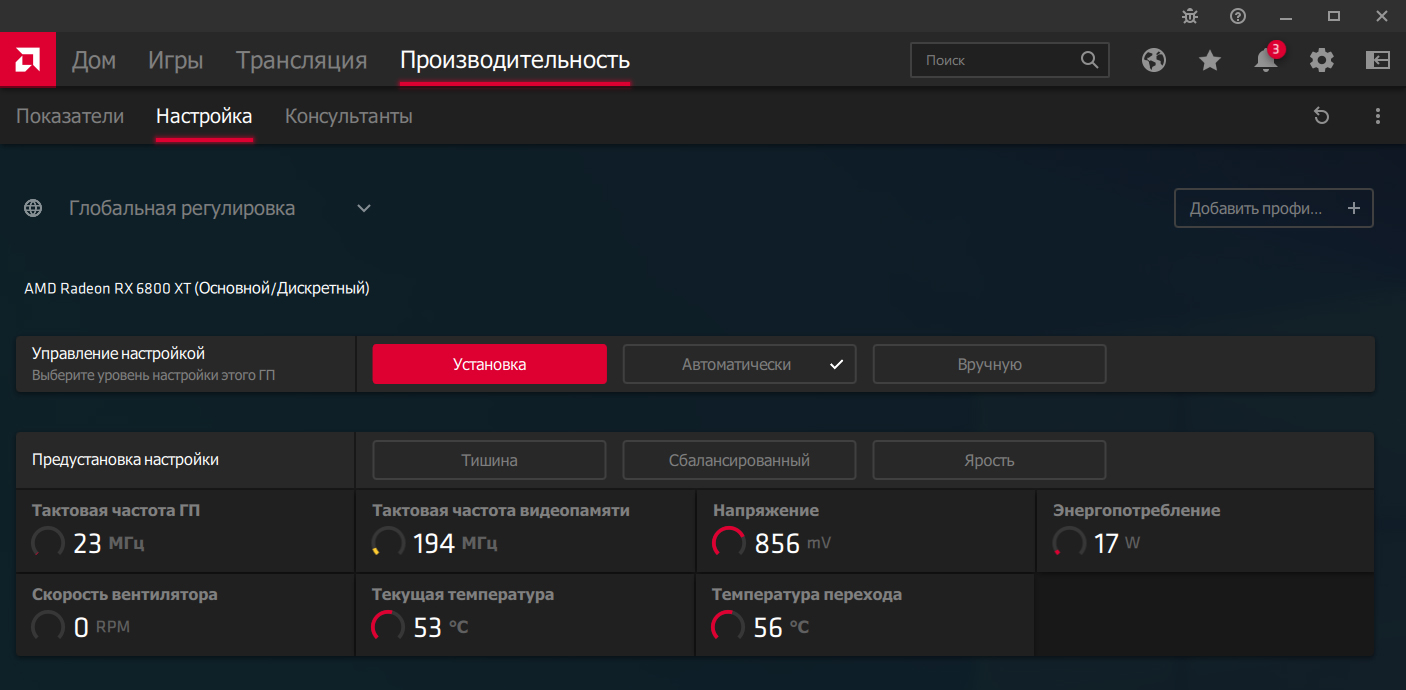Open settings gear icon
This screenshot has height=690, width=1406.
click(1322, 60)
